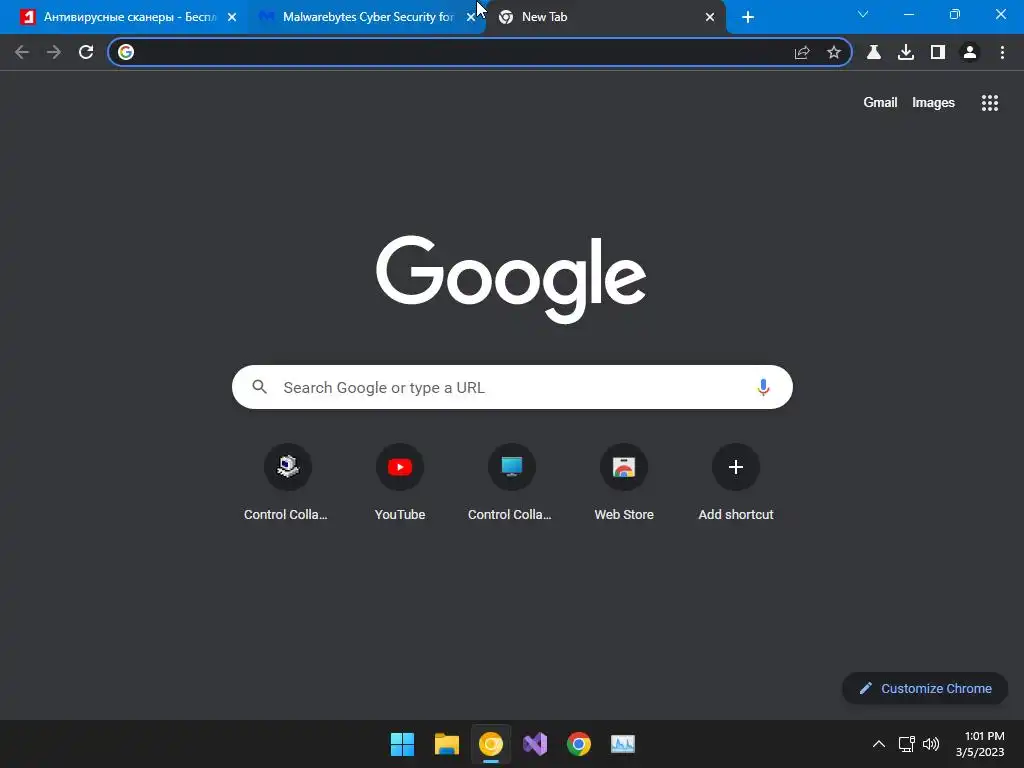Image resolution: width=1024 pixels, height=768 pixels.
Task: Open Chrome three-dot menu
Action: [x=1002, y=52]
